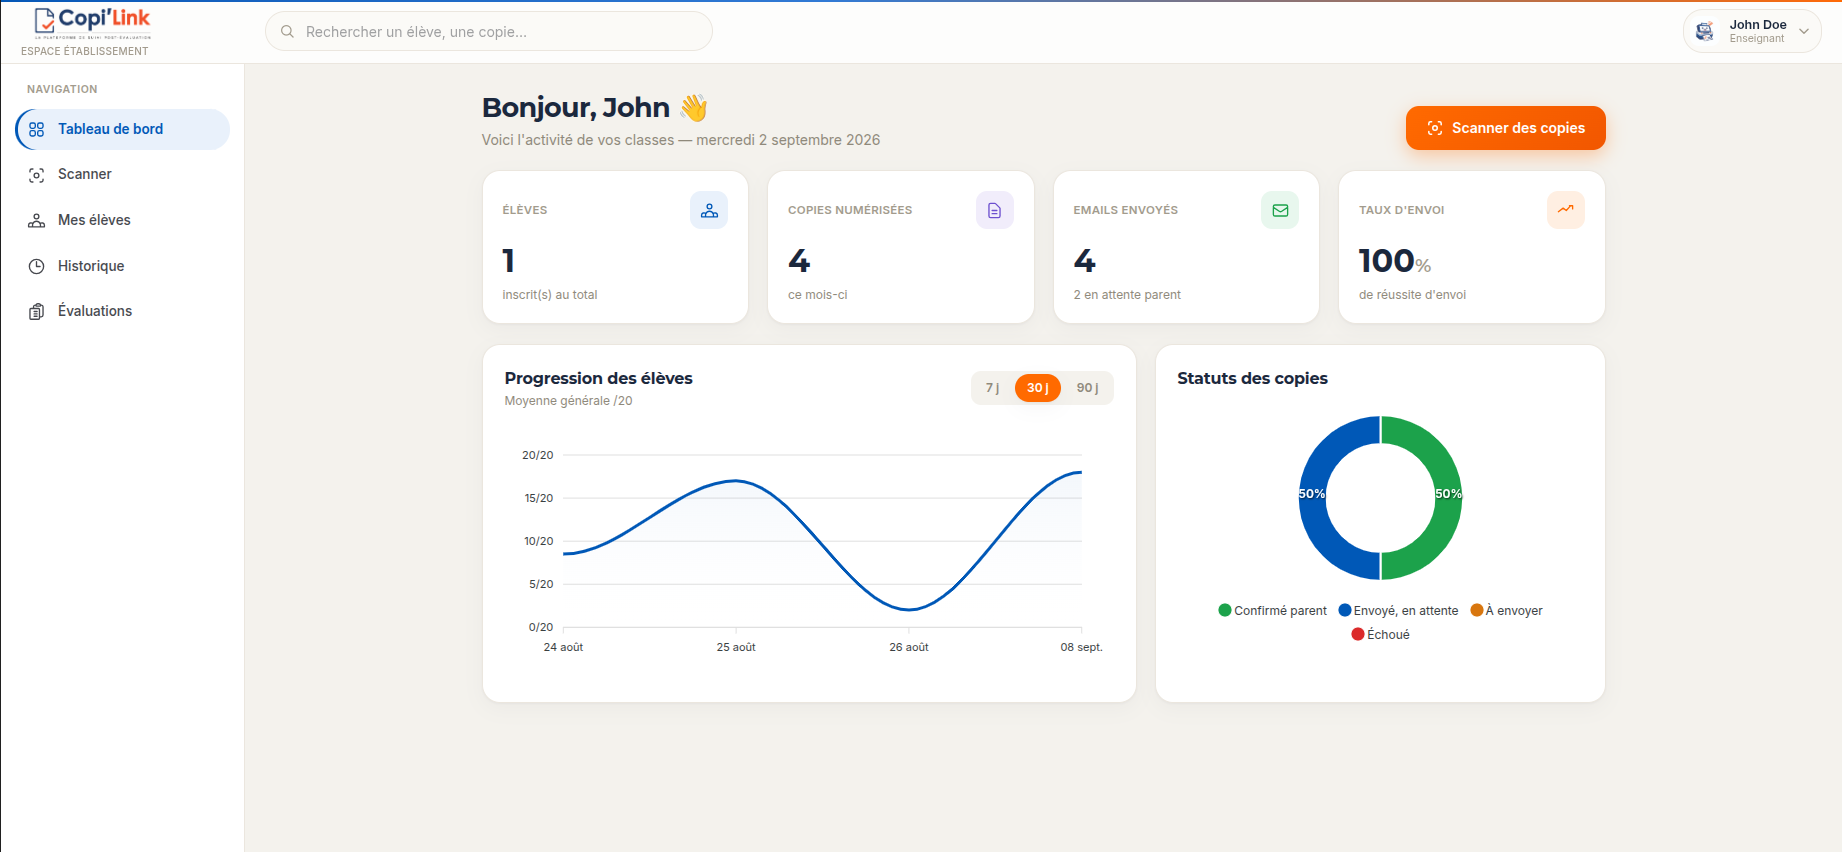The image size is (1842, 852).
Task: Click the "inscrit(s) au total" text
Action: [550, 295]
